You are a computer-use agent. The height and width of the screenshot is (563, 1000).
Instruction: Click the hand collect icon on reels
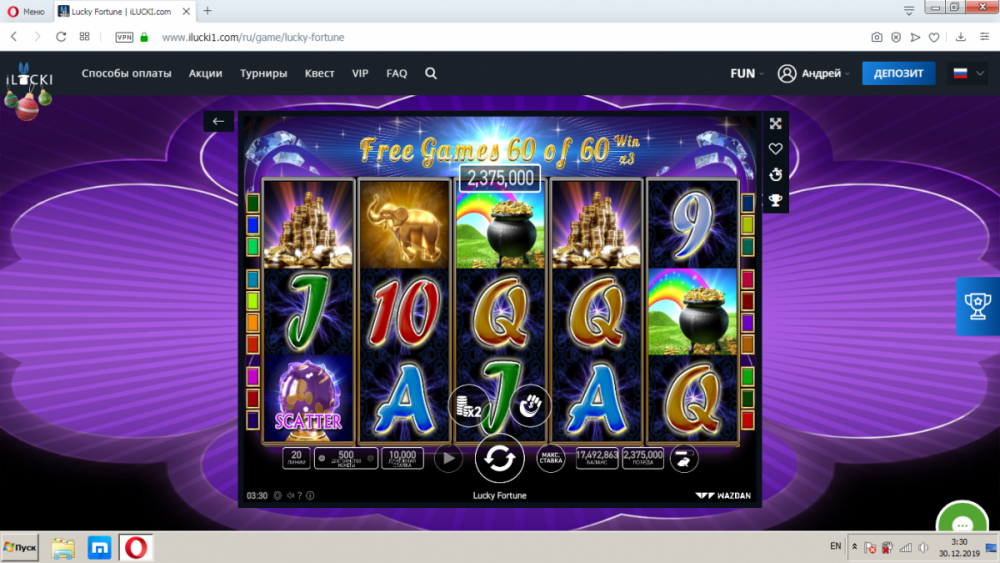[530, 406]
